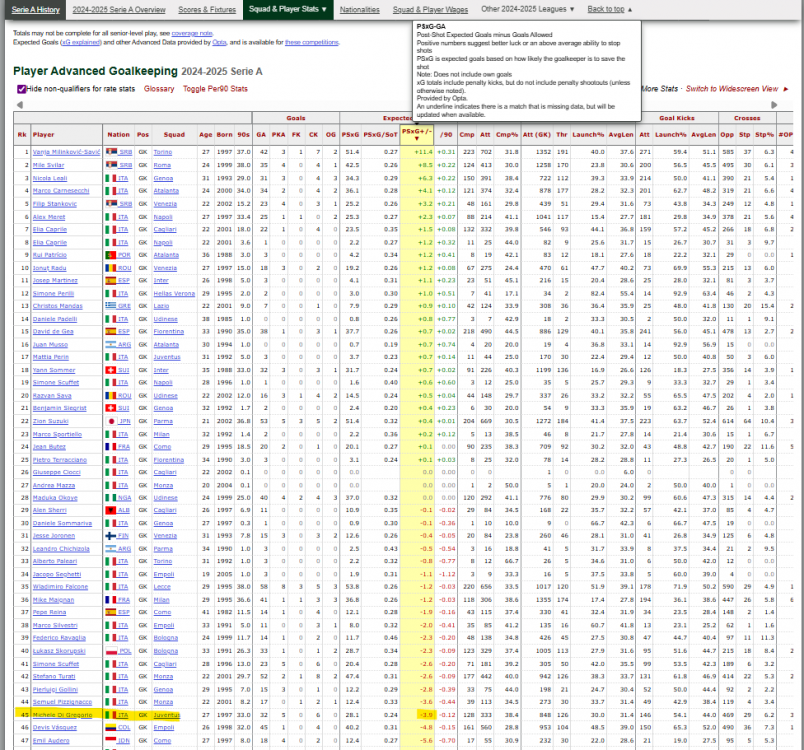The height and width of the screenshot is (750, 804).
Task: Click Serbia flag in Mile Svilar row
Action: [x=111, y=165]
